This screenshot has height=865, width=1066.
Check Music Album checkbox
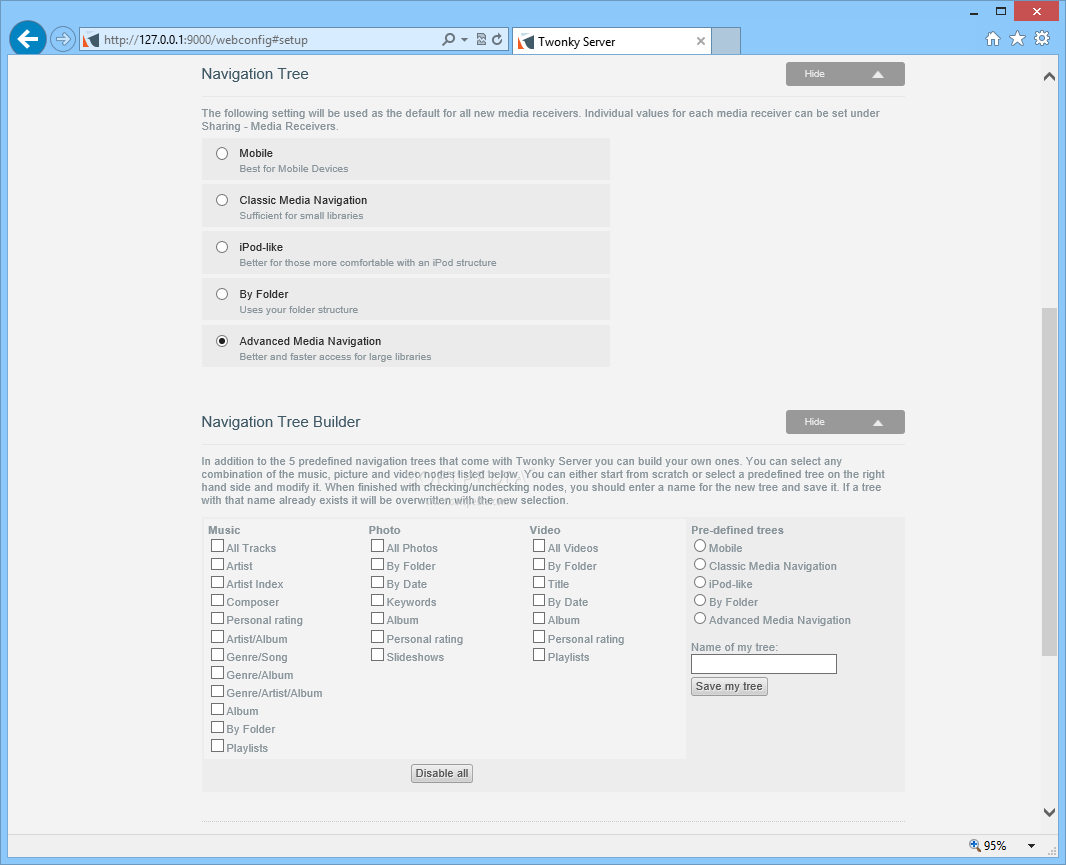coord(218,709)
